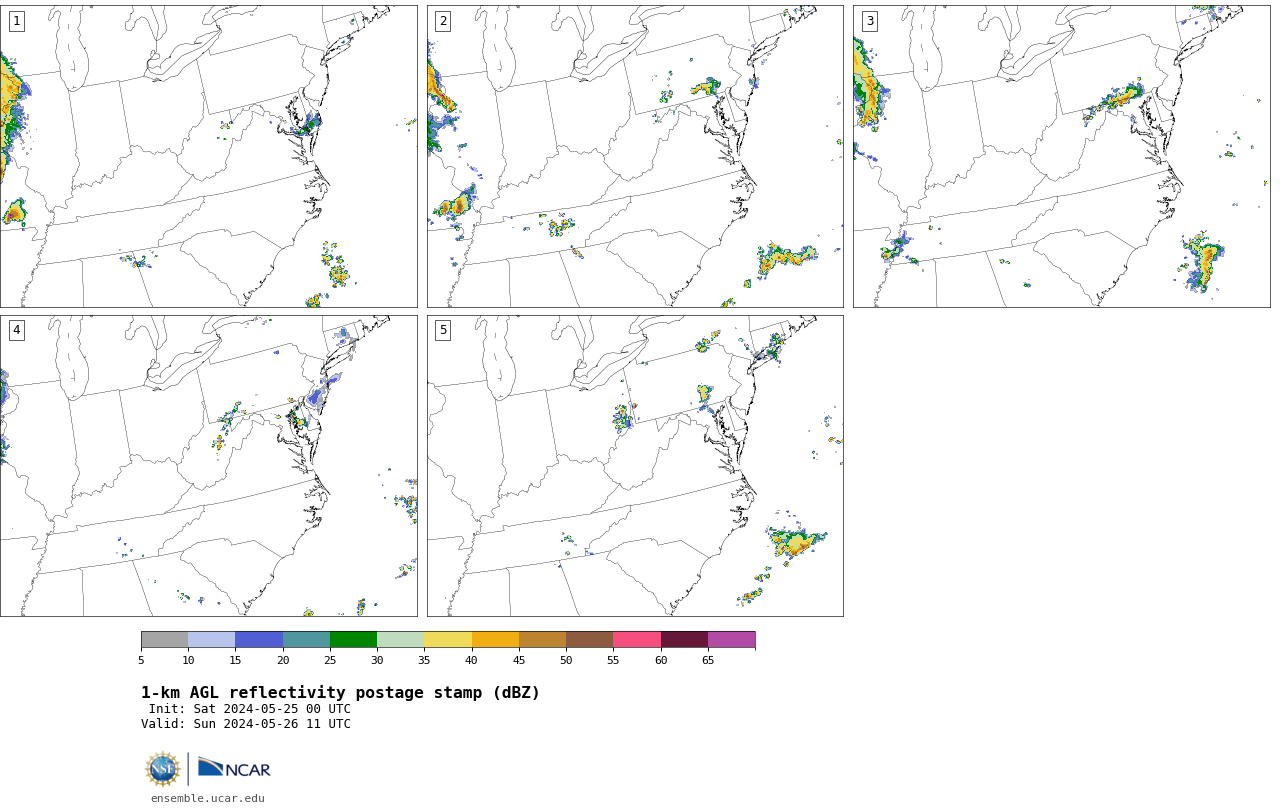Click the '5' tick label on colorbar
1280x809 pixels.
pos(141,660)
